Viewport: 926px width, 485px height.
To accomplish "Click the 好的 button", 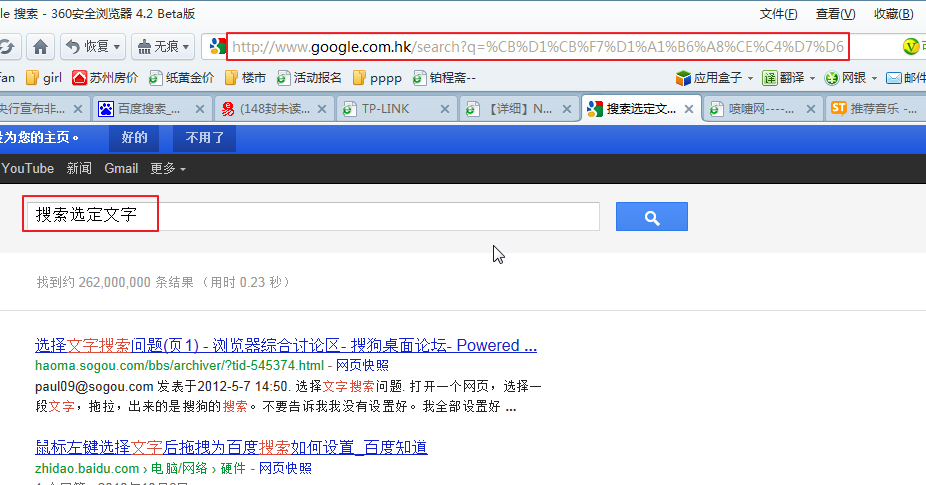I will pyautogui.click(x=134, y=138).
